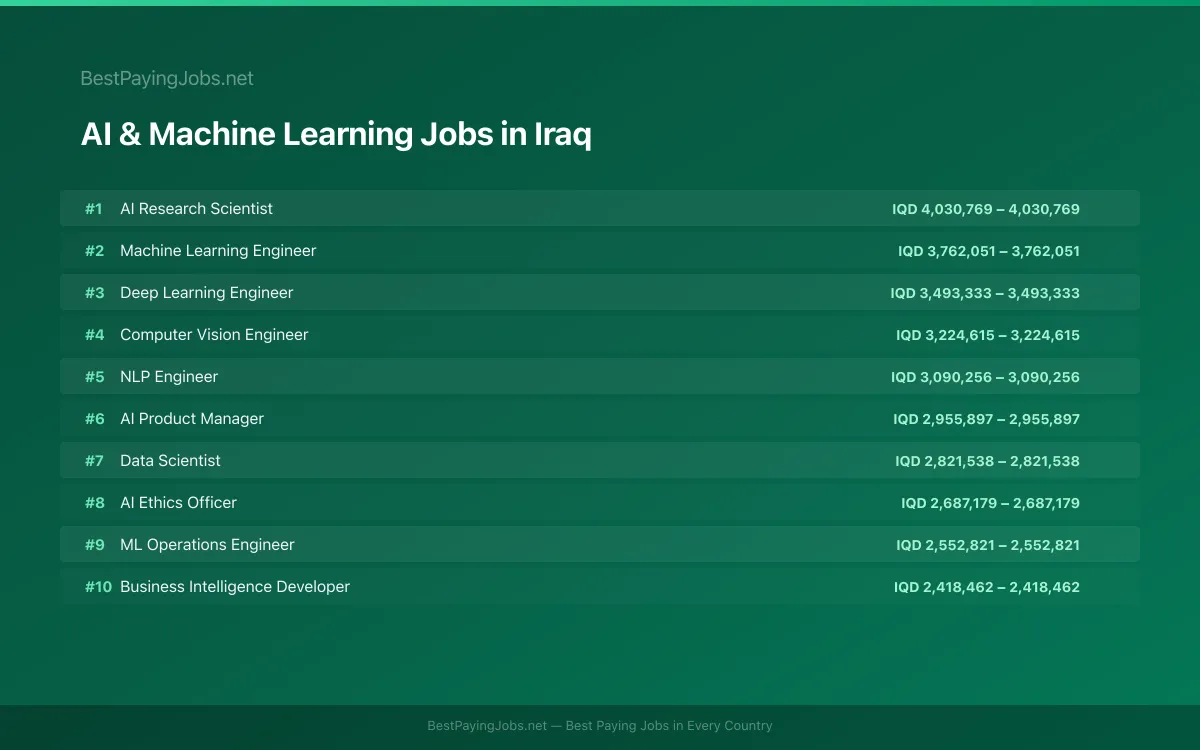Click salary IQD 4,030,769 – 4,030,769

pos(986,209)
